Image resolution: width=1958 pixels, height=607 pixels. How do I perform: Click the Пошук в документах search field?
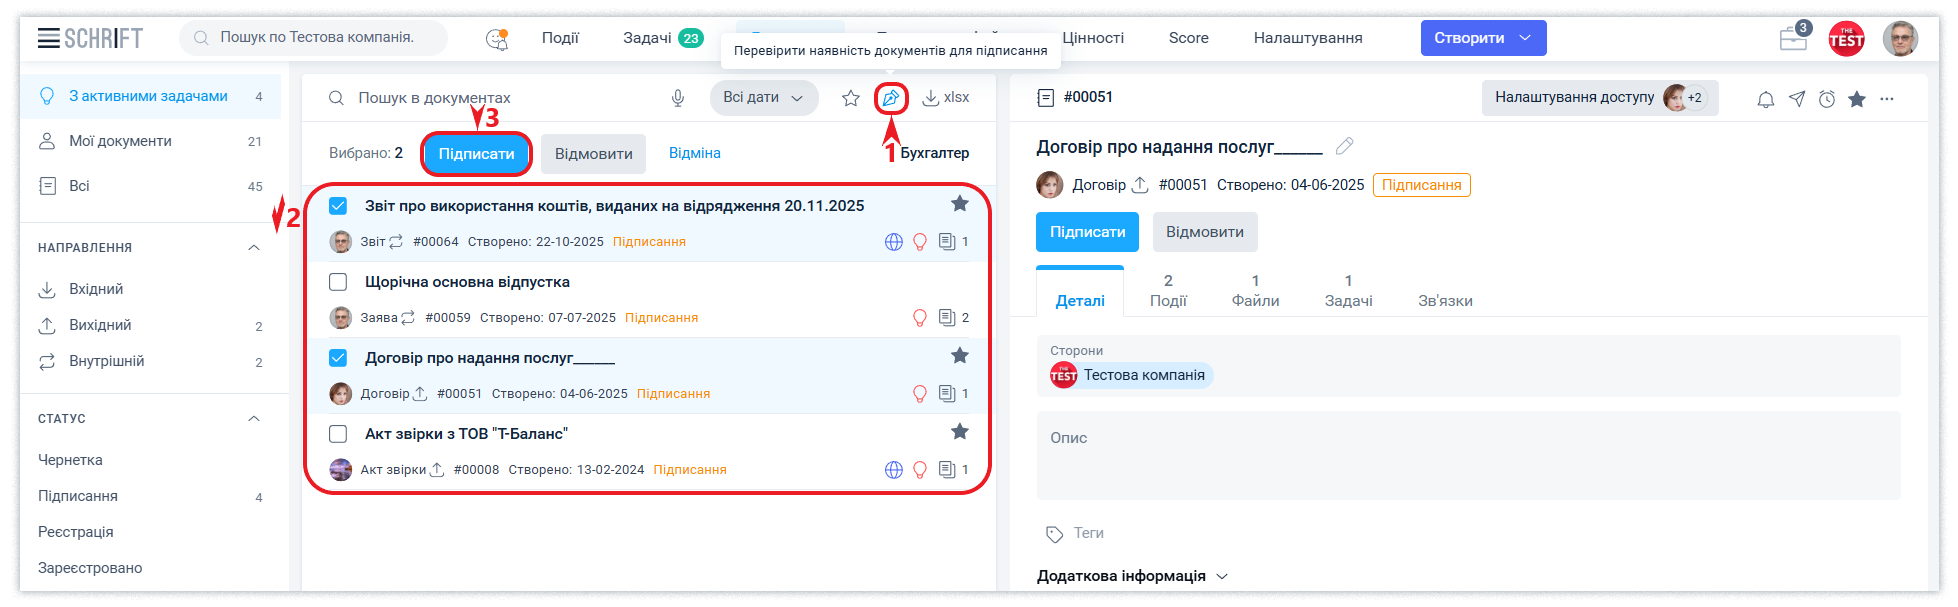(x=500, y=98)
